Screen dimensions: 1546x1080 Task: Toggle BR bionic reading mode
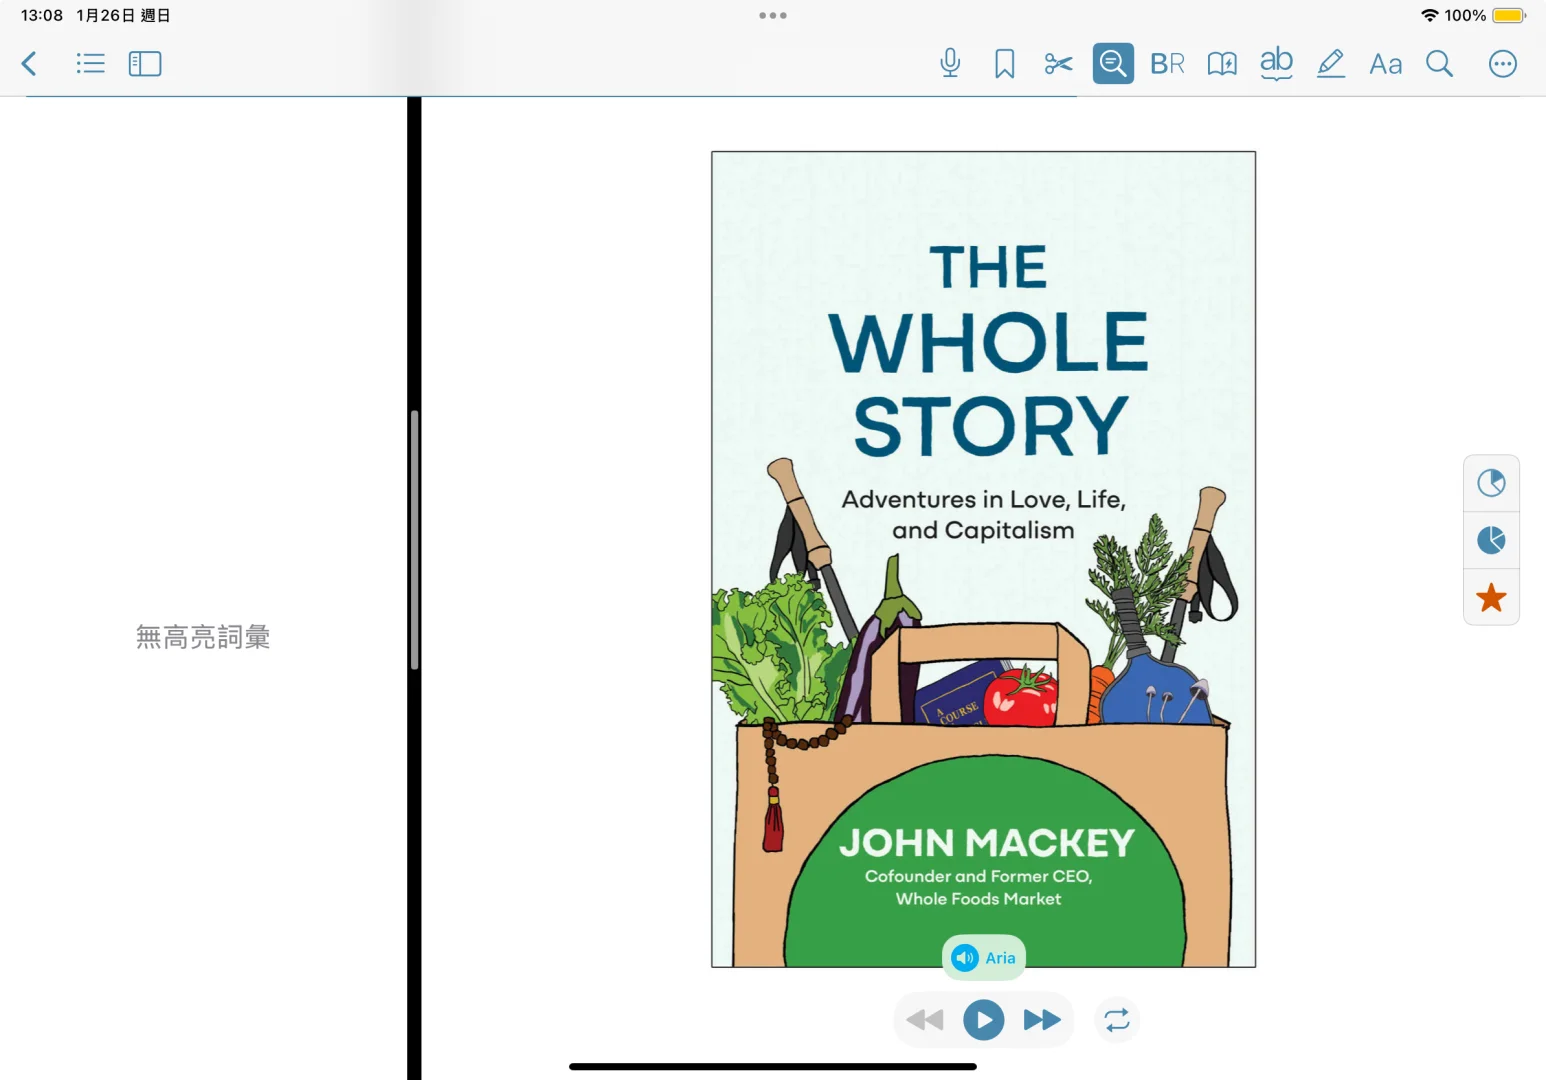click(1167, 64)
